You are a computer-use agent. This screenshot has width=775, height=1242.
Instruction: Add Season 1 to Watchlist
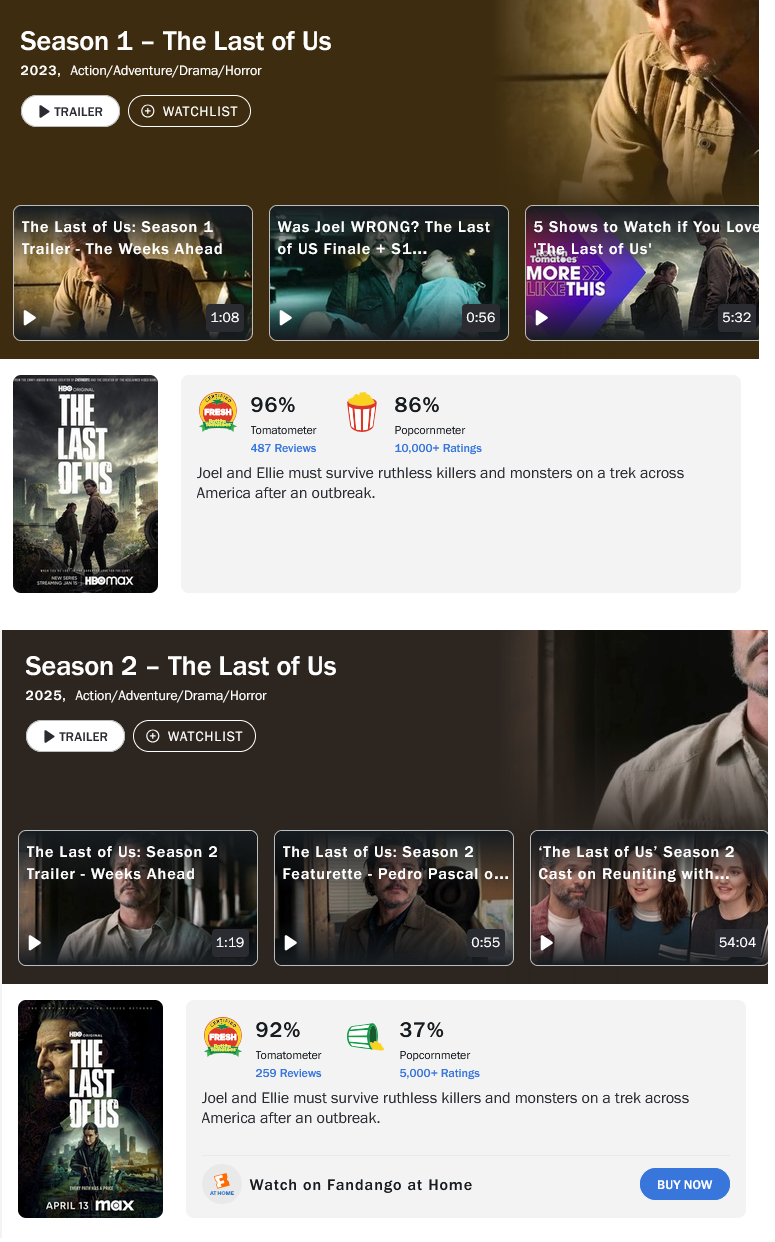click(x=189, y=111)
